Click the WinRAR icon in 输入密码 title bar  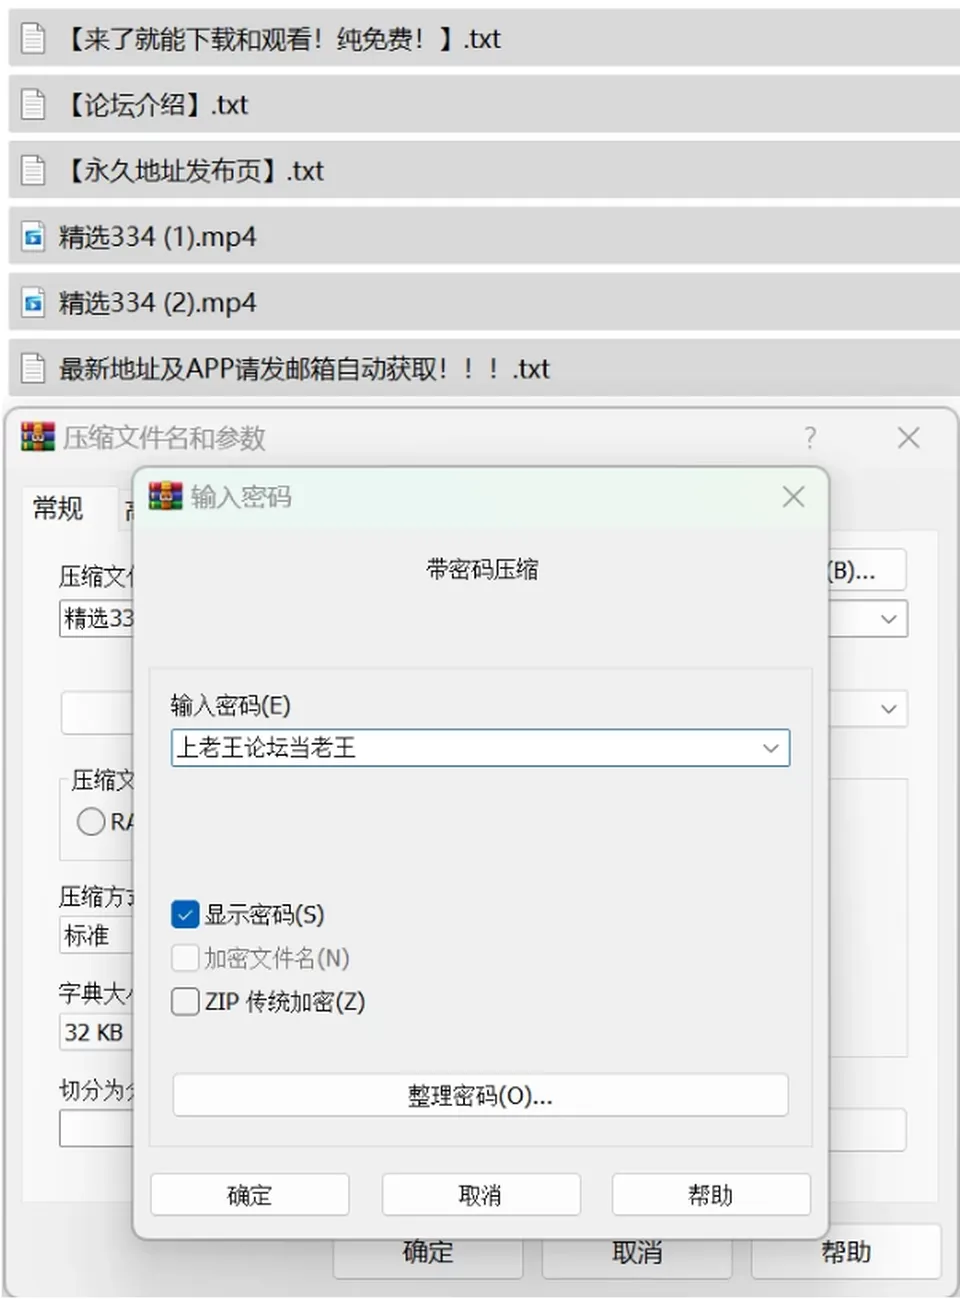[x=166, y=496]
